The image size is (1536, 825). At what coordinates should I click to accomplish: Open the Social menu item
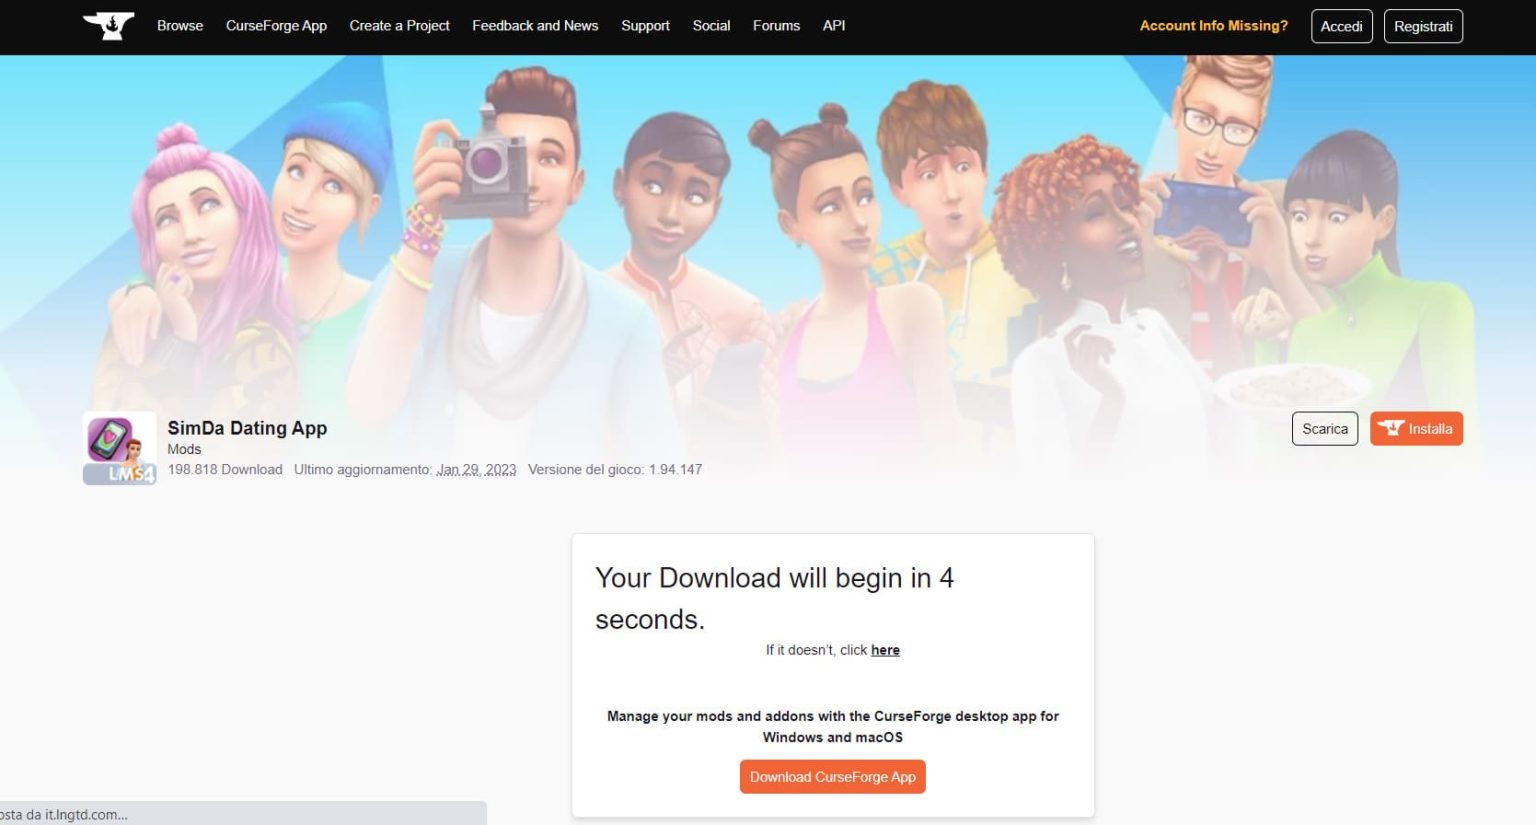(712, 26)
